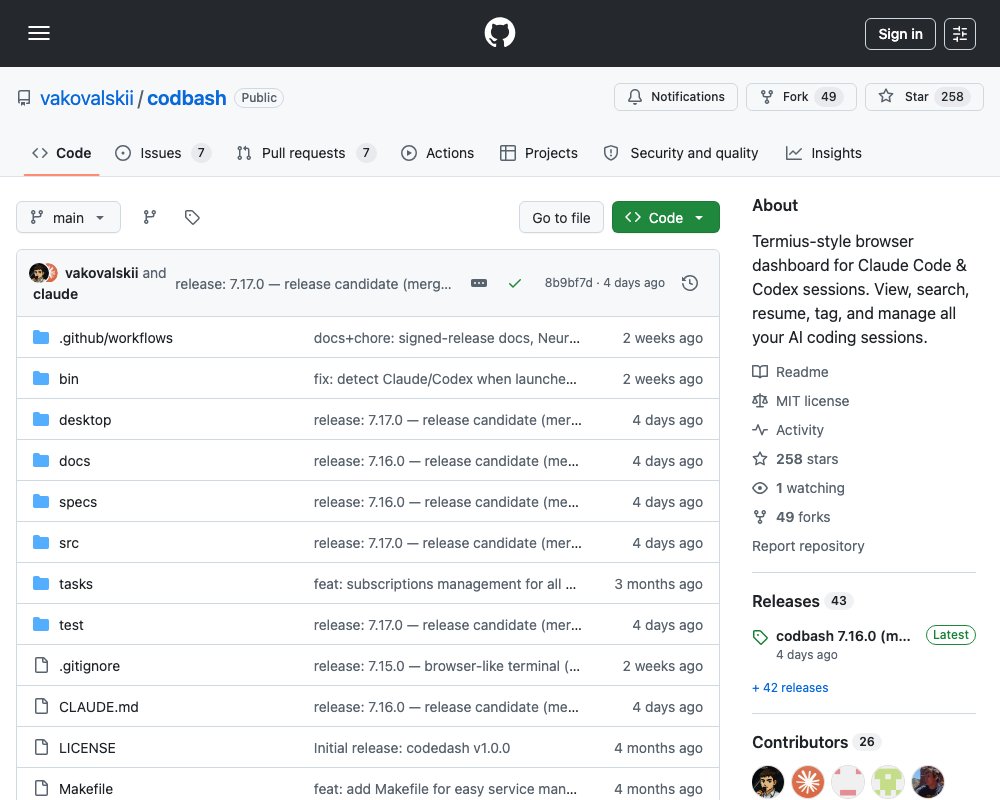
Task: Open commit 'Initial release: codedash v1.0.0'
Action: click(411, 748)
